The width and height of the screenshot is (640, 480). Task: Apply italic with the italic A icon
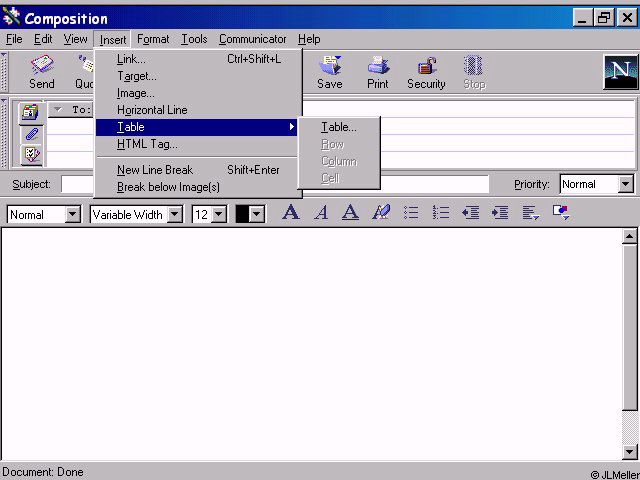321,212
